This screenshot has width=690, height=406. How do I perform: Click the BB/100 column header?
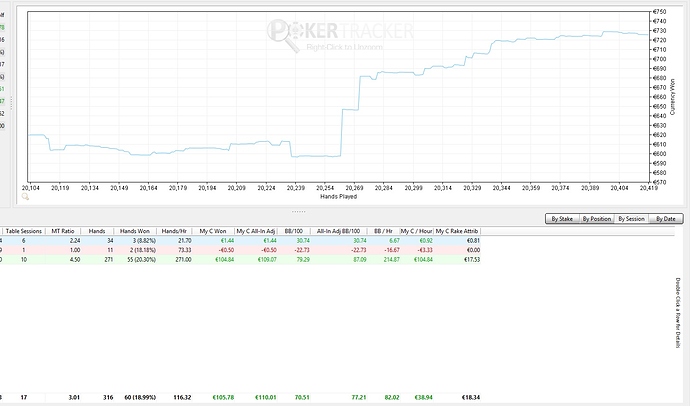coord(294,231)
